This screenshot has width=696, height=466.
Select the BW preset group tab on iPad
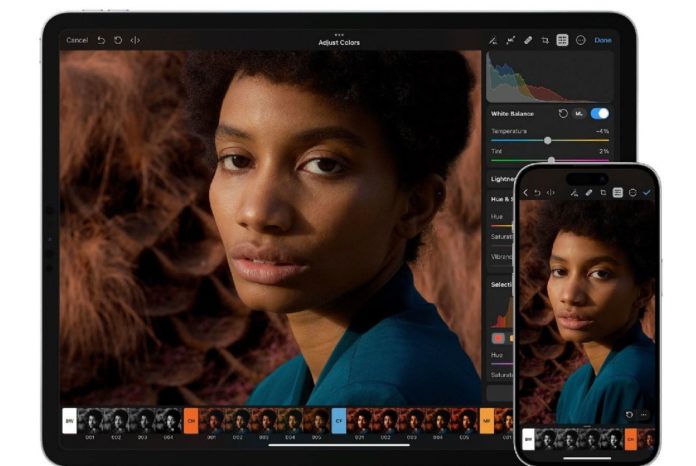pos(70,421)
